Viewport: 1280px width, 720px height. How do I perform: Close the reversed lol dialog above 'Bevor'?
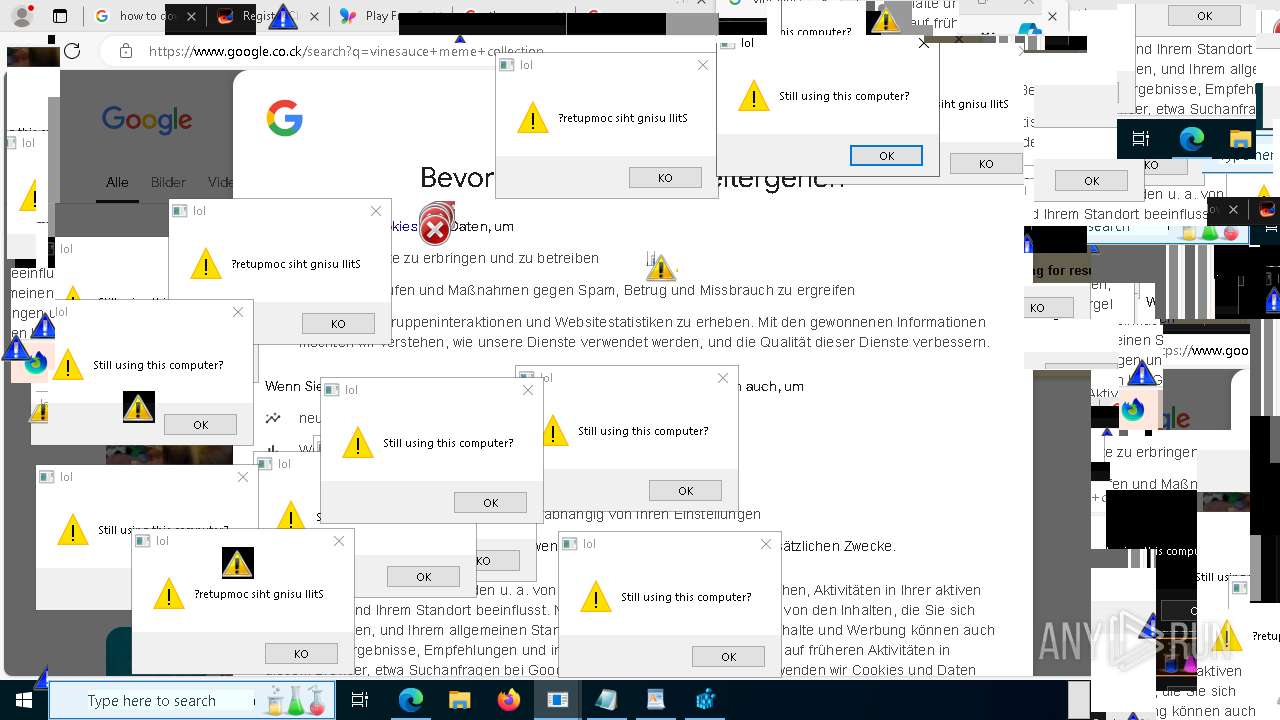(703, 65)
